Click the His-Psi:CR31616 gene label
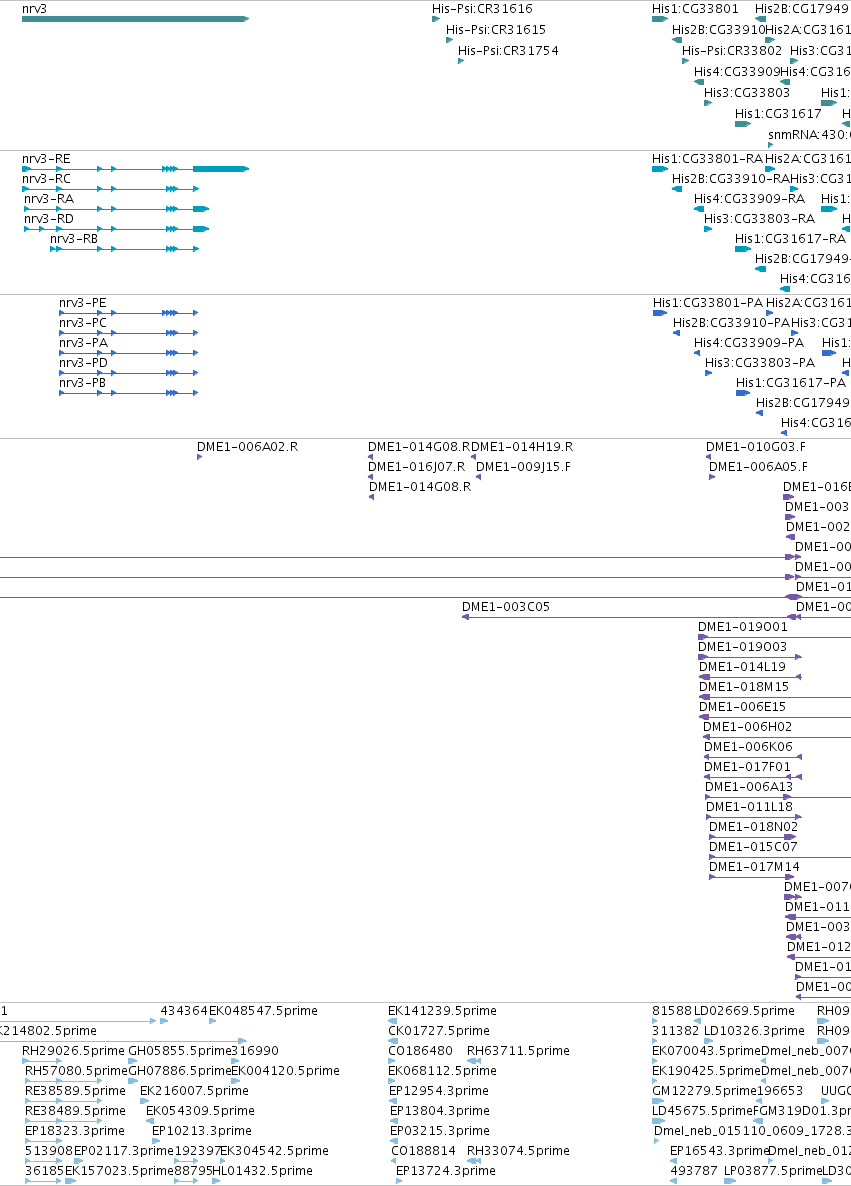 coord(482,9)
